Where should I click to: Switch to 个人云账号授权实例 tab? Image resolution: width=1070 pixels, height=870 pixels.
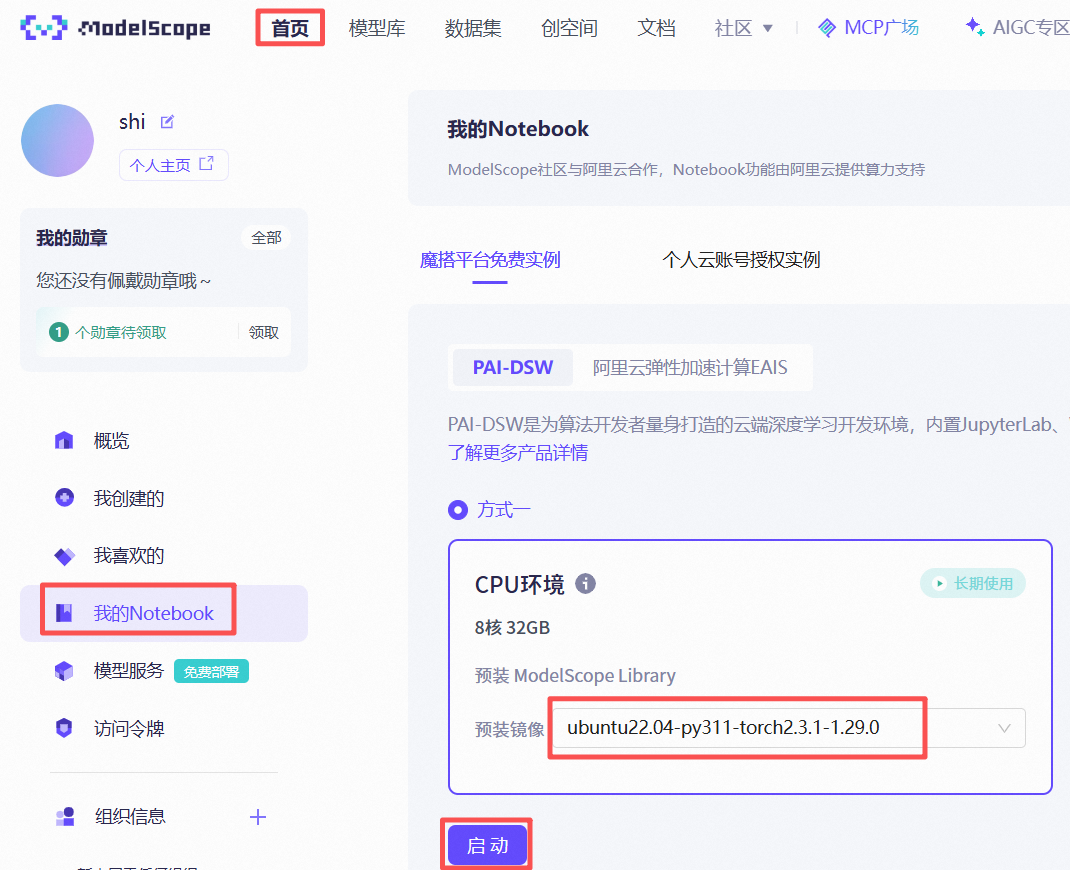pos(741,260)
